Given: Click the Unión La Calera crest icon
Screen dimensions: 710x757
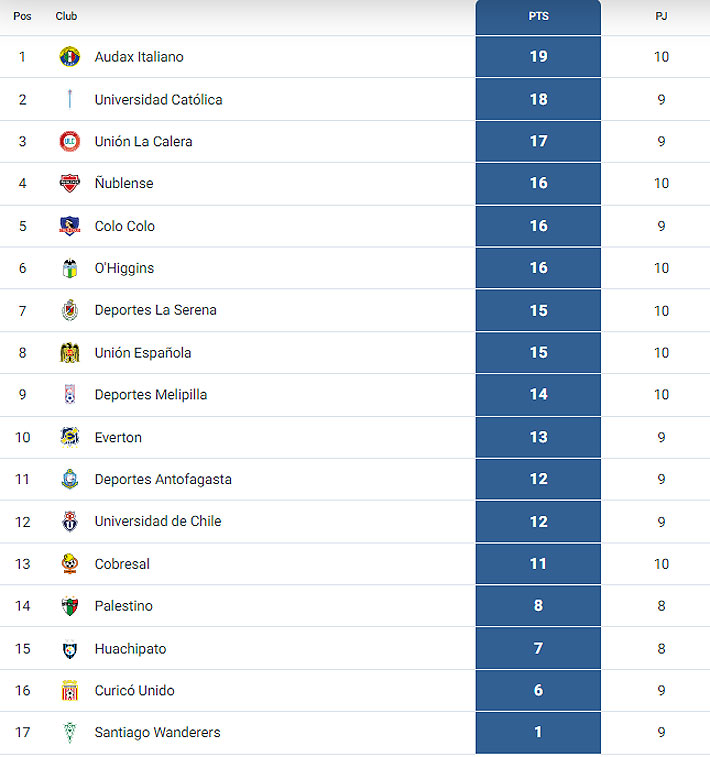Looking at the screenshot, I should pos(70,141).
